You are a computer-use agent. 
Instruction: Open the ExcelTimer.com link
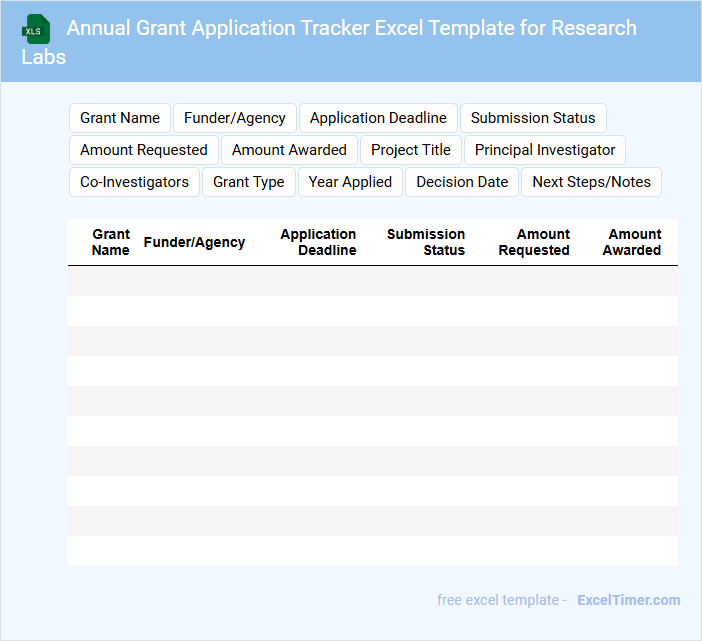click(628, 600)
